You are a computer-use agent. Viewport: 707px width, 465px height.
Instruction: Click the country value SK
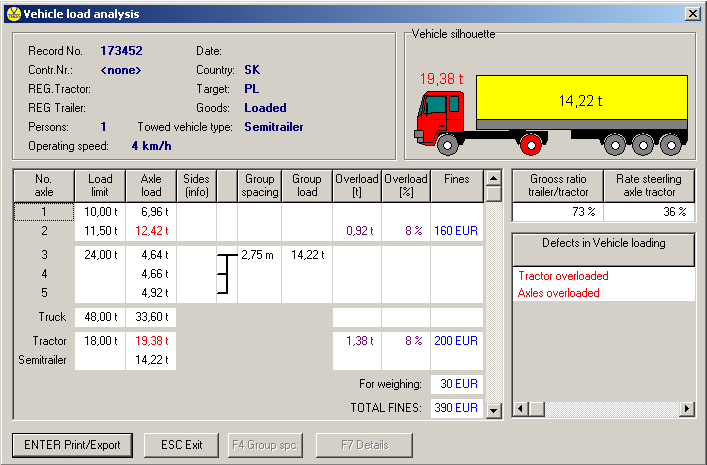click(252, 70)
